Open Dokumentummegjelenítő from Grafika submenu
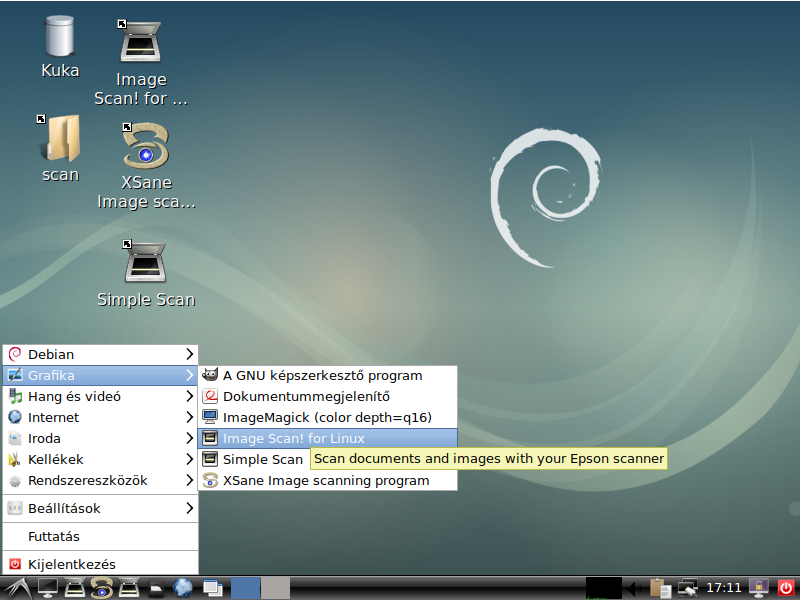This screenshot has width=800, height=600. (x=327, y=396)
